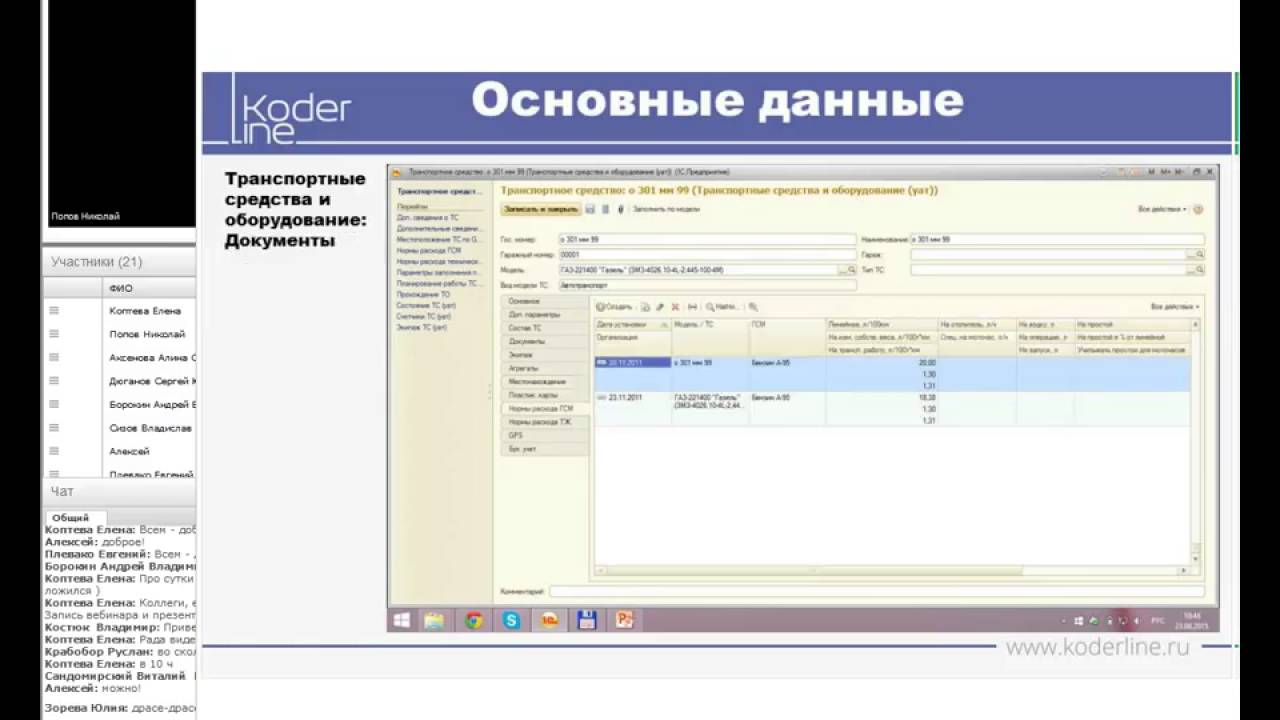1280x720 pixels.
Task: Click the Гаражный номер field with 00001
Action: 708,255
